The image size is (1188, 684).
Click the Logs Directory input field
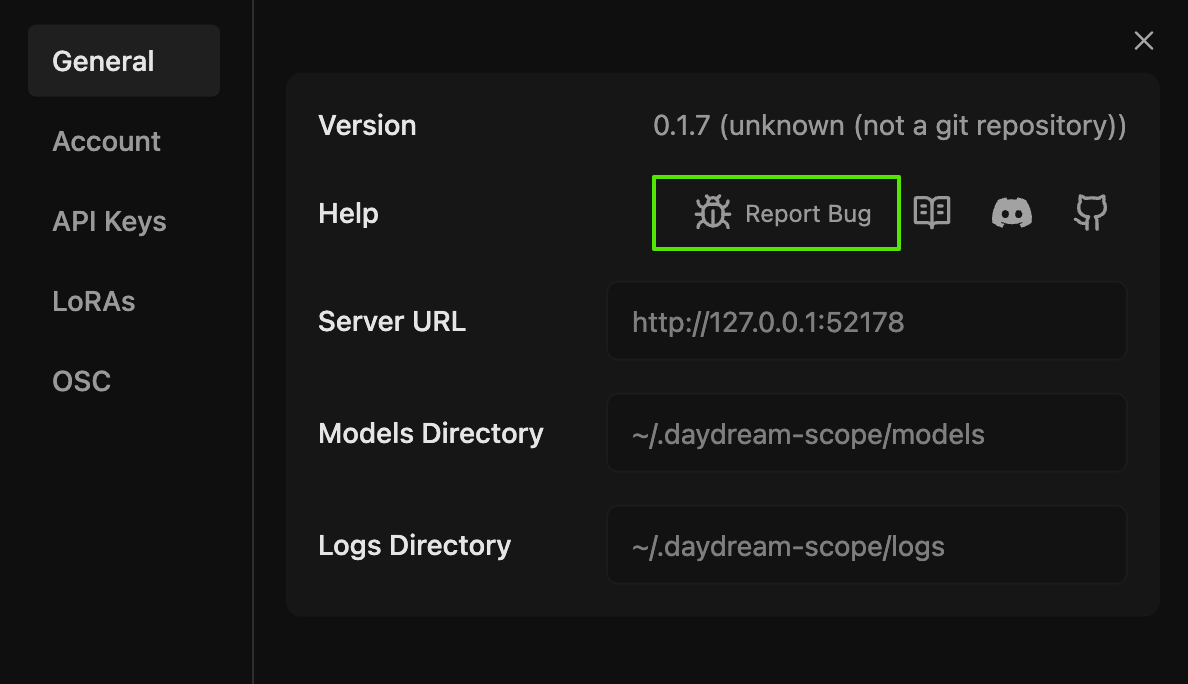coord(866,545)
